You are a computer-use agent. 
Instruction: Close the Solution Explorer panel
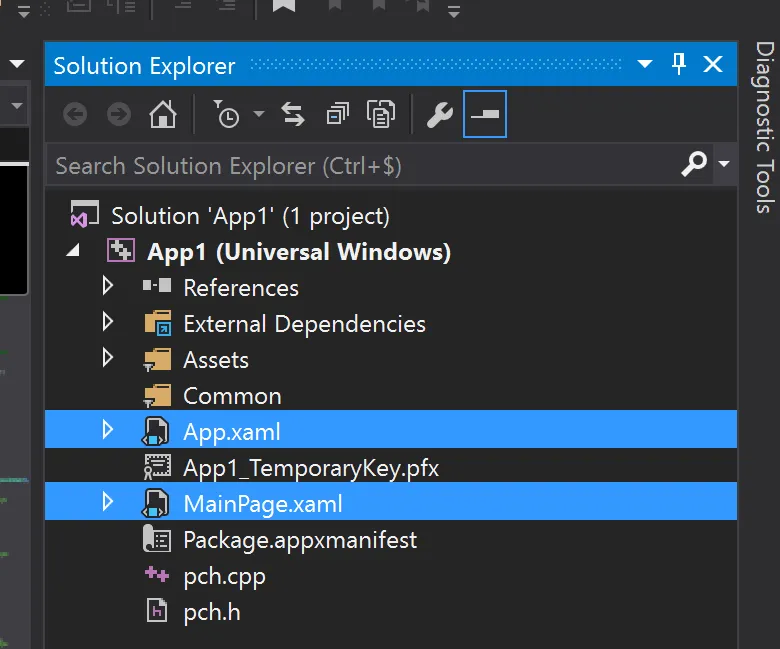pyautogui.click(x=713, y=64)
